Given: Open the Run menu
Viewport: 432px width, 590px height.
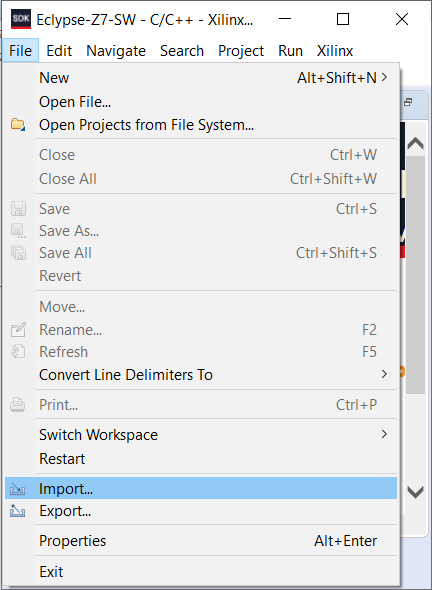Looking at the screenshot, I should pyautogui.click(x=290, y=50).
